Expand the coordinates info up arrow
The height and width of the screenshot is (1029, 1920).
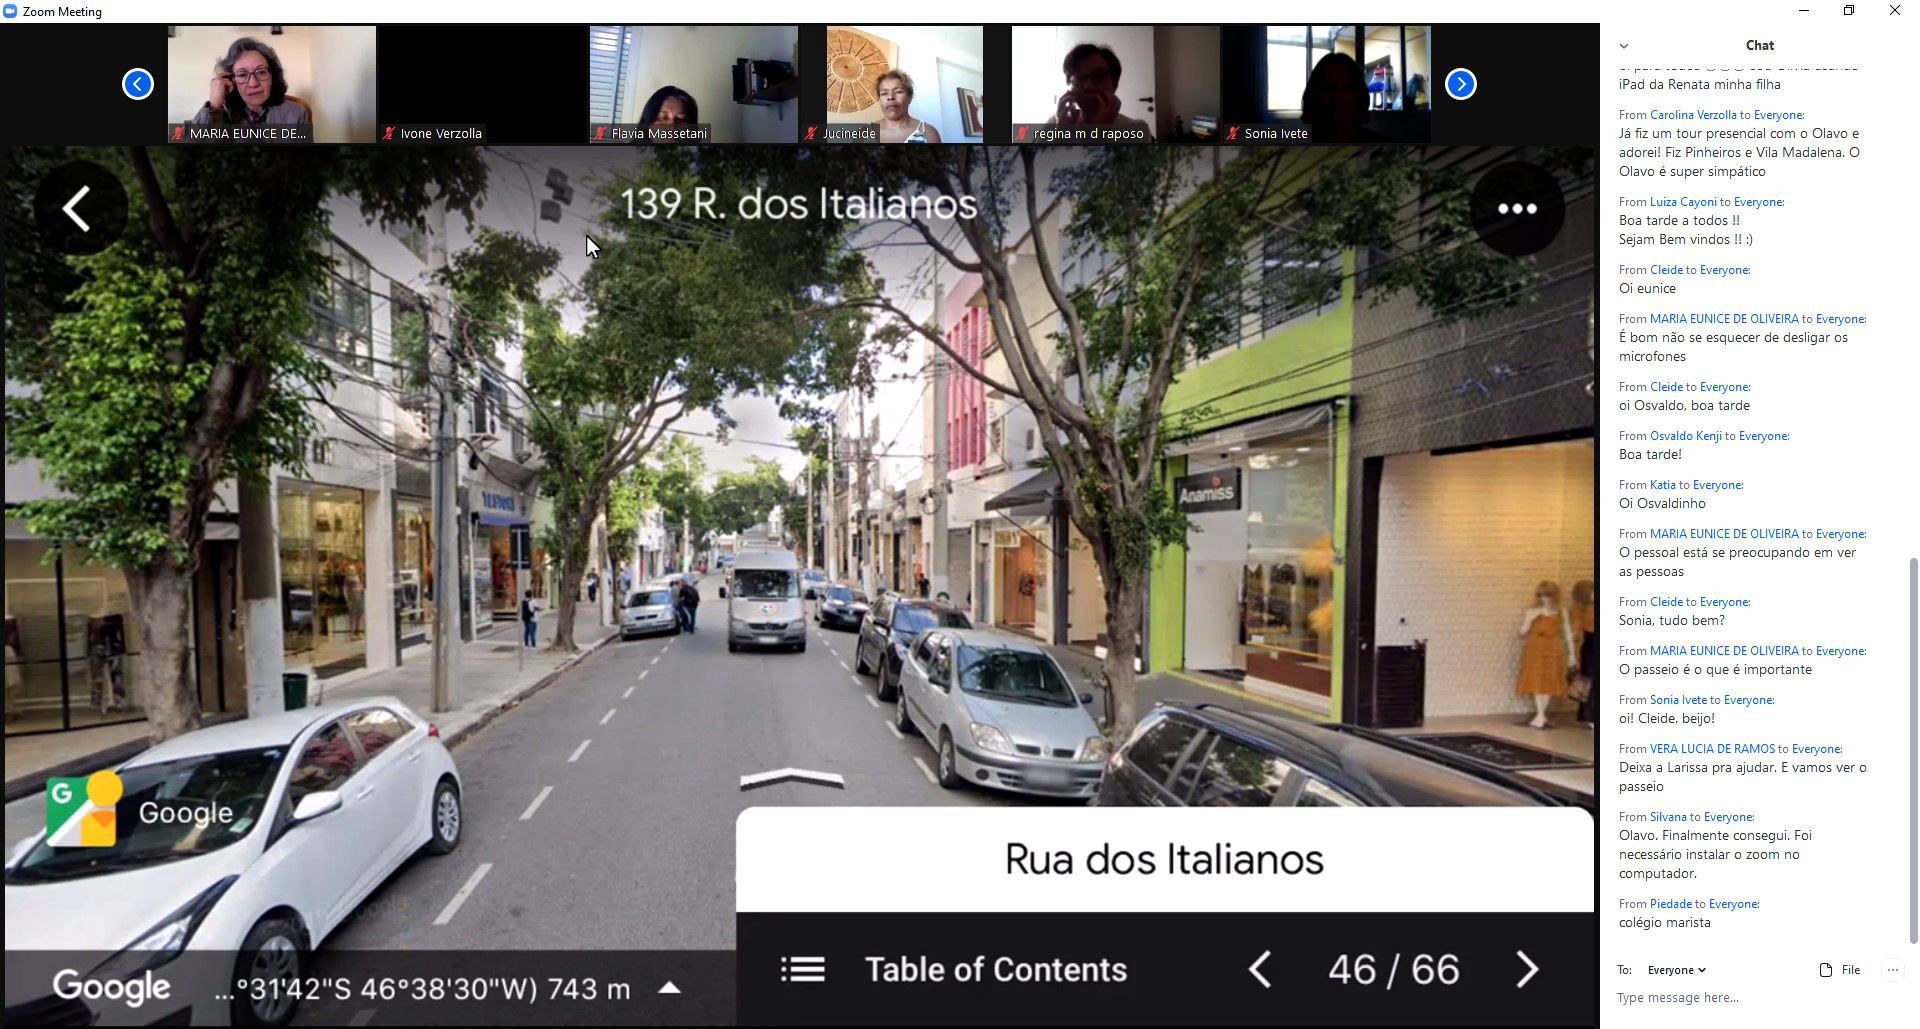[x=669, y=988]
